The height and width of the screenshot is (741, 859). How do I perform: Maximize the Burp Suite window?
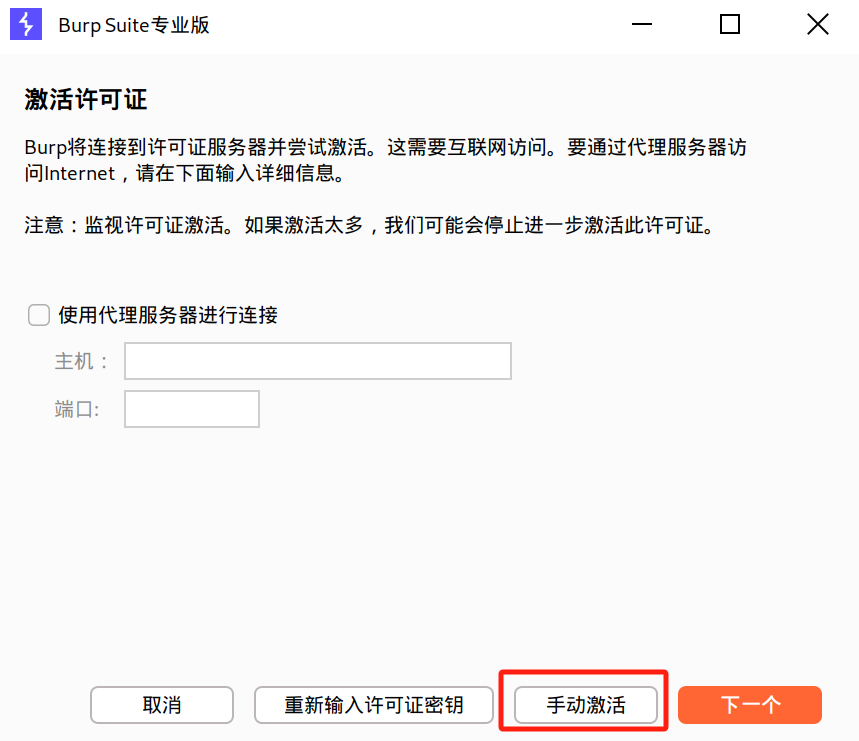[730, 24]
